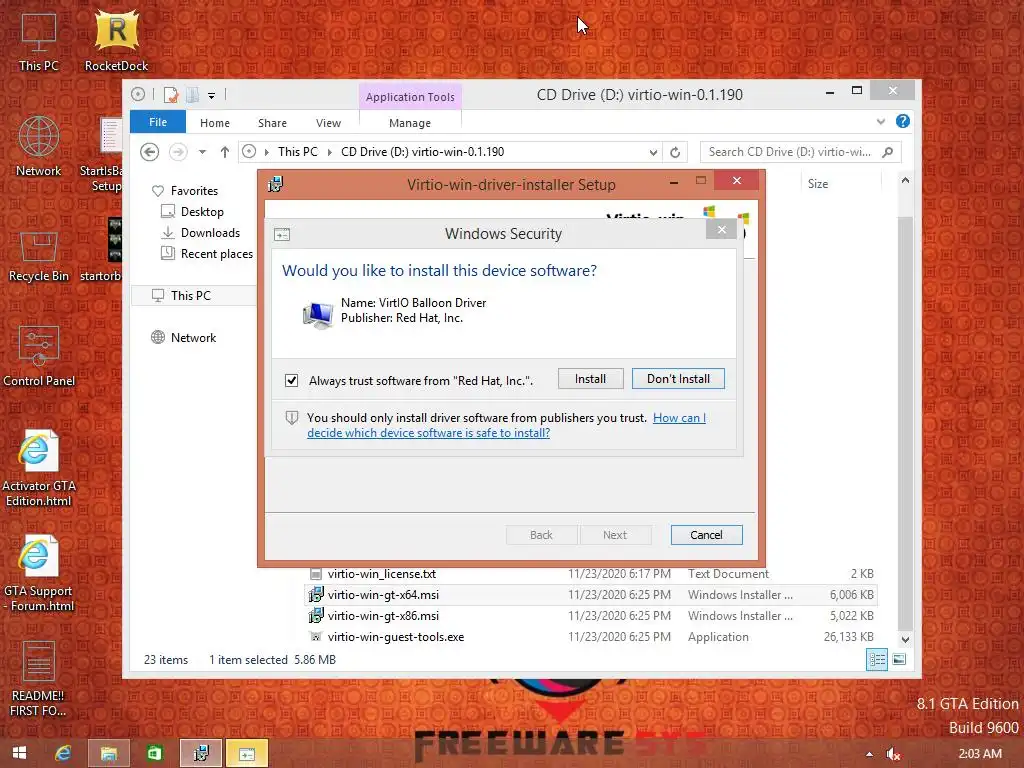Expand the Explorer ribbon chevron
Viewport: 1024px width, 768px height.
pyautogui.click(x=881, y=121)
